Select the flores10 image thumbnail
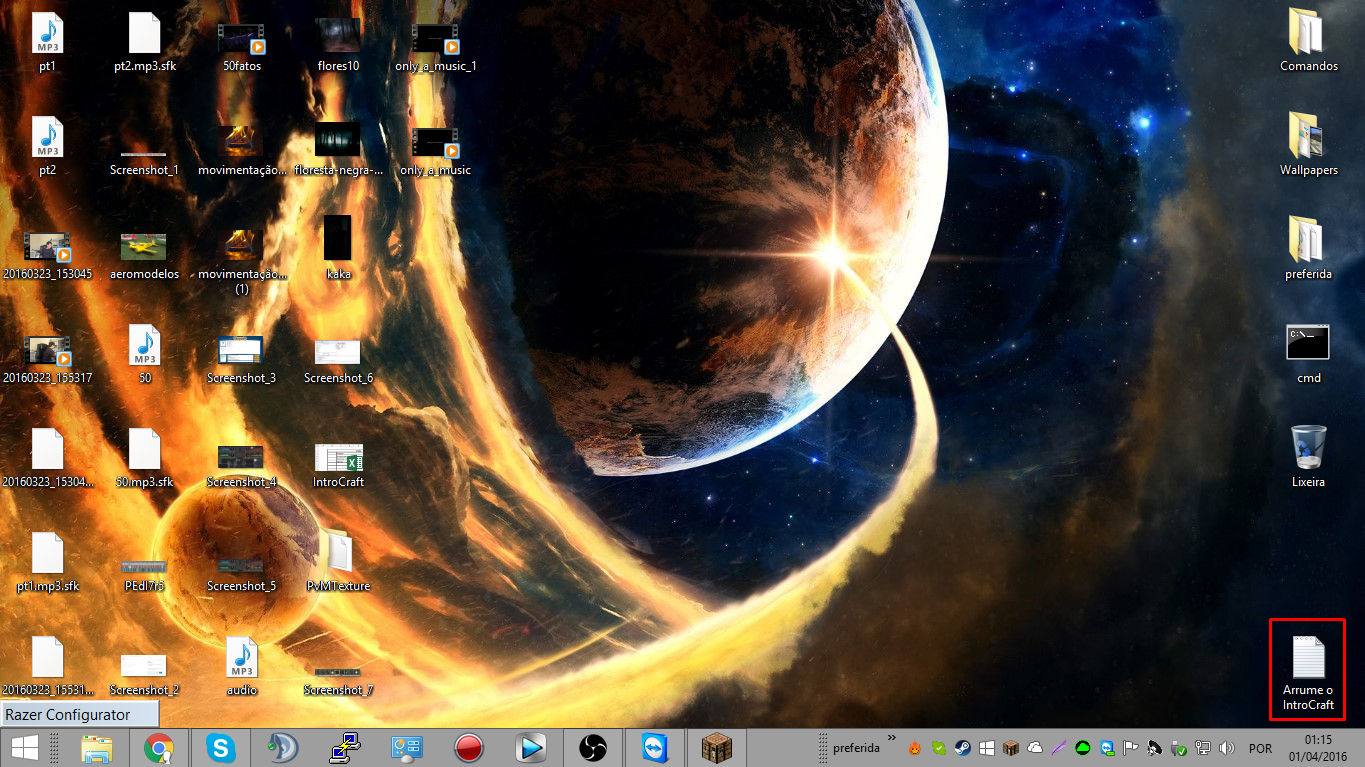The image size is (1365, 767). point(338,43)
